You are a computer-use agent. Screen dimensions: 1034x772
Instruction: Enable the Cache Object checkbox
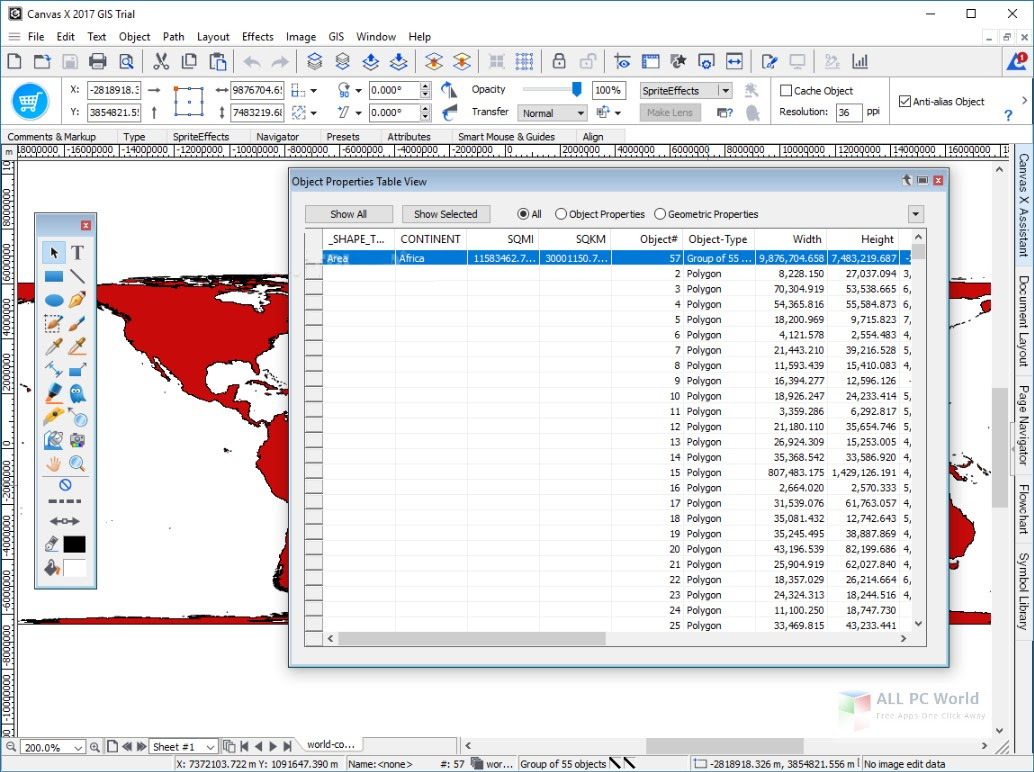(x=786, y=91)
